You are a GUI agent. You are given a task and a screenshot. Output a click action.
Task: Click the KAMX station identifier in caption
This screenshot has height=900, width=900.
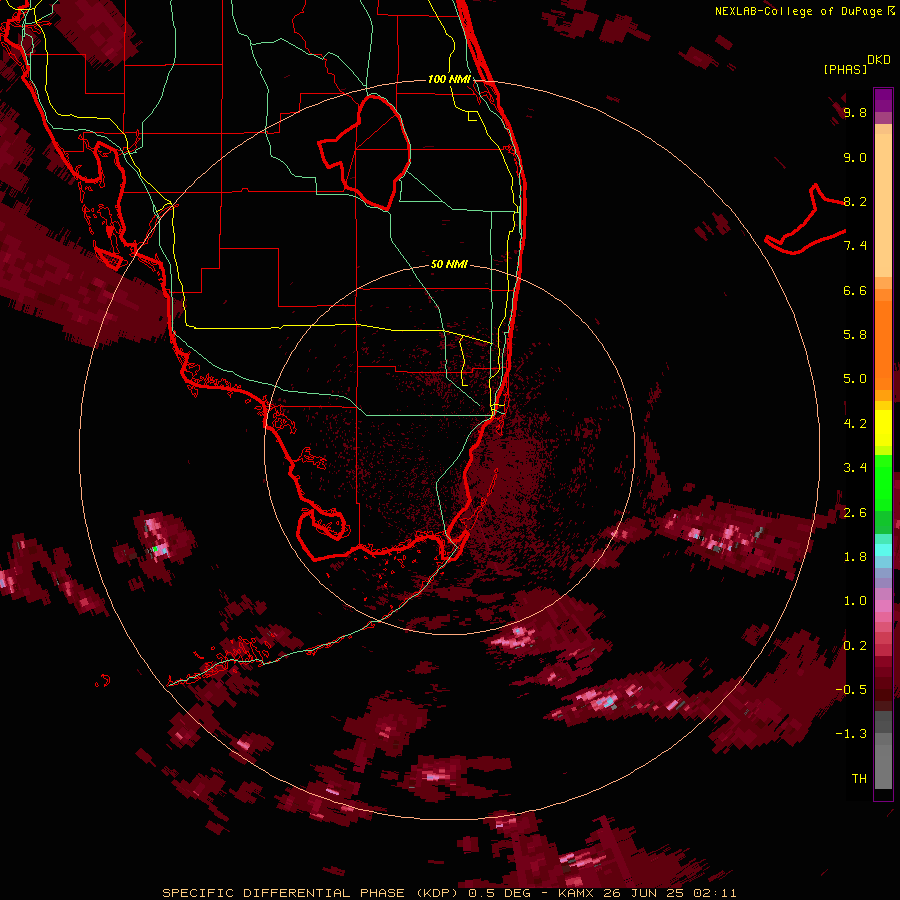[x=576, y=893]
